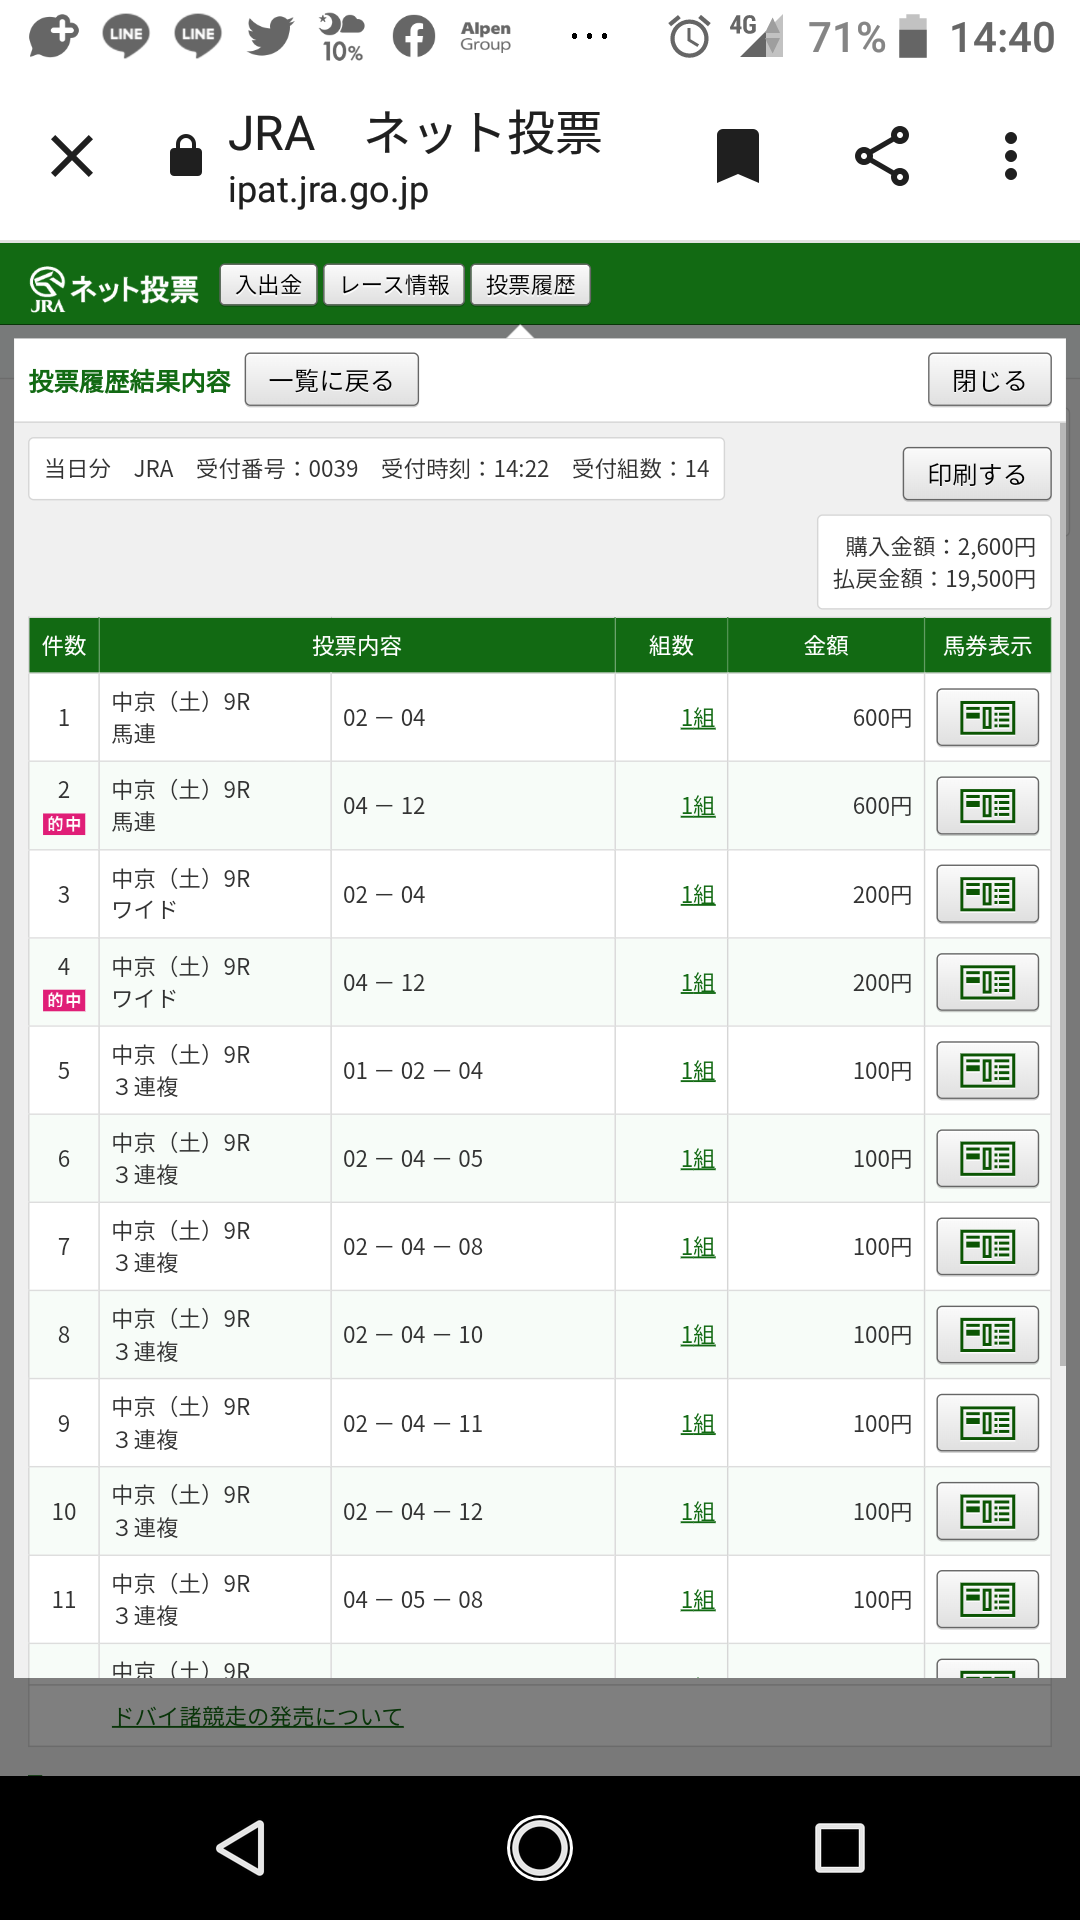View ticket icon for 02-04-12 trio bet

(x=987, y=1511)
